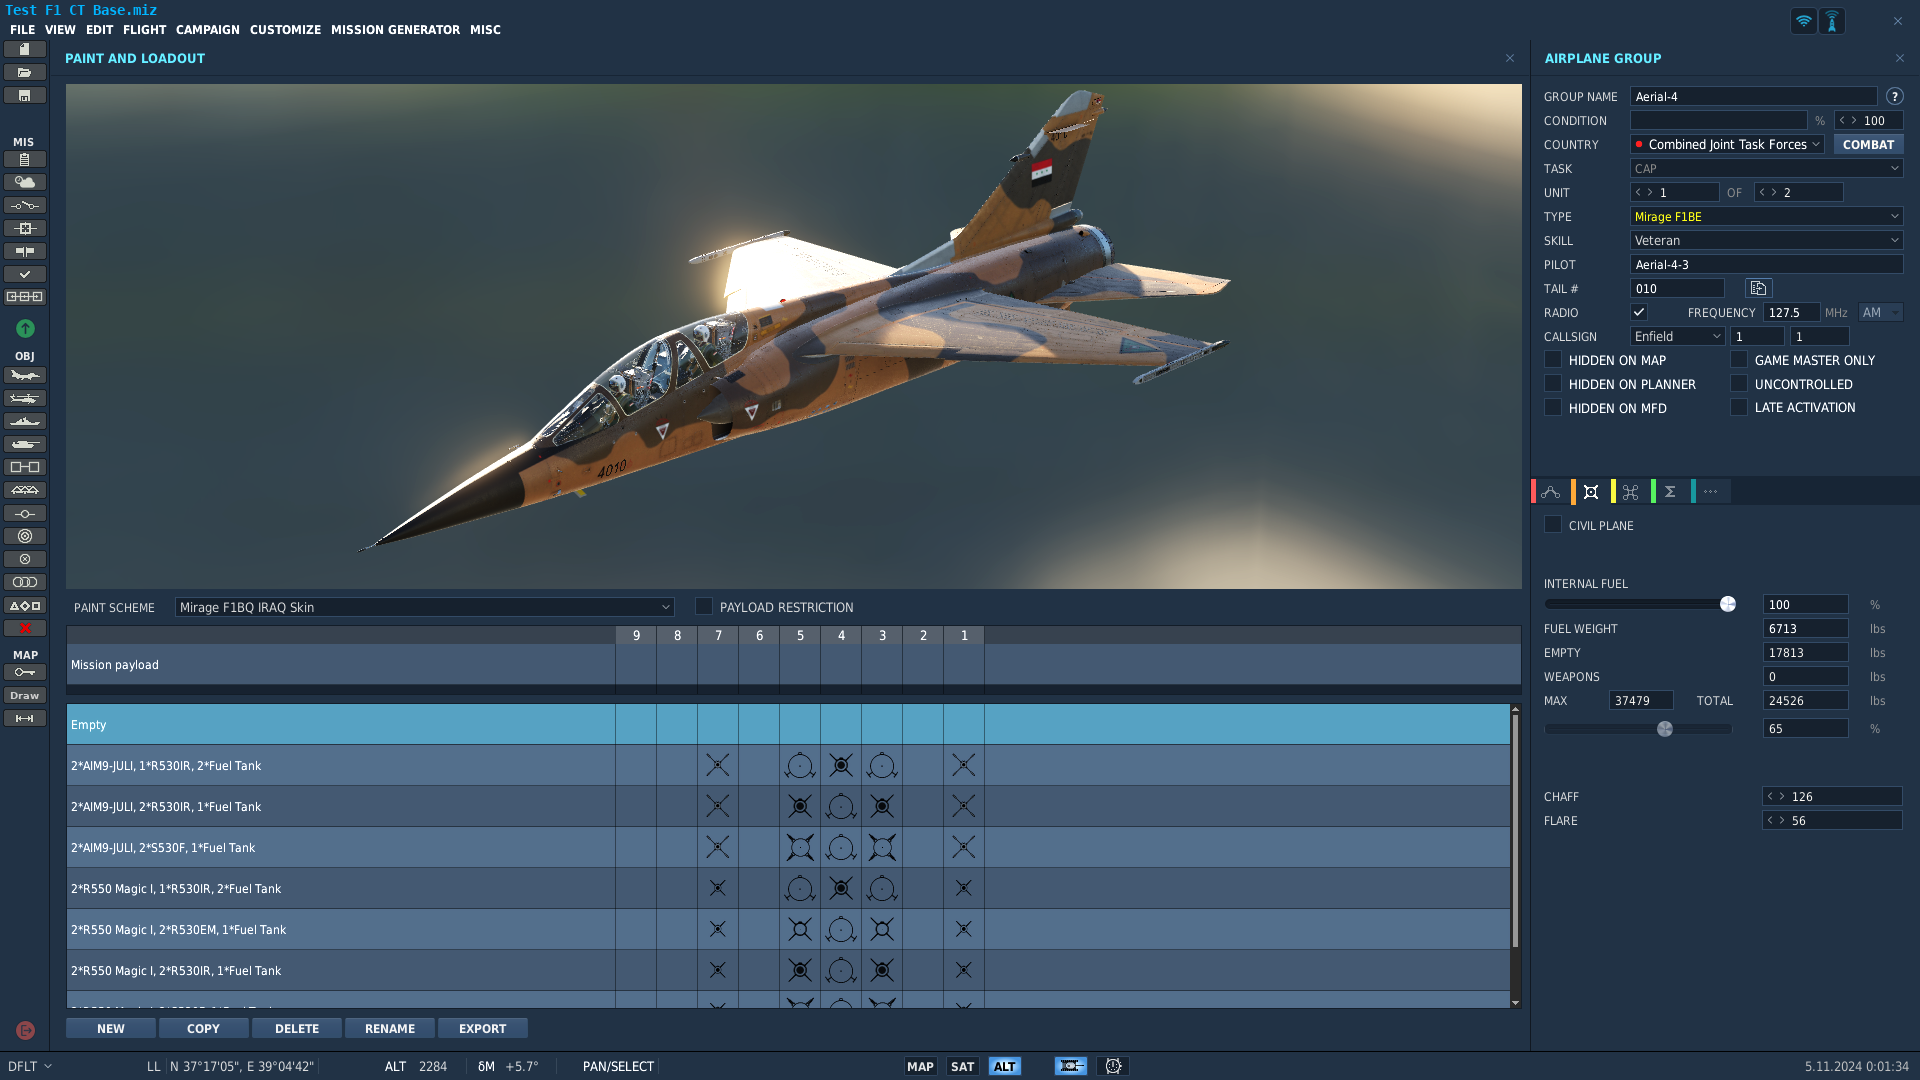Select the ground vehicle tank tool

pos(25,444)
